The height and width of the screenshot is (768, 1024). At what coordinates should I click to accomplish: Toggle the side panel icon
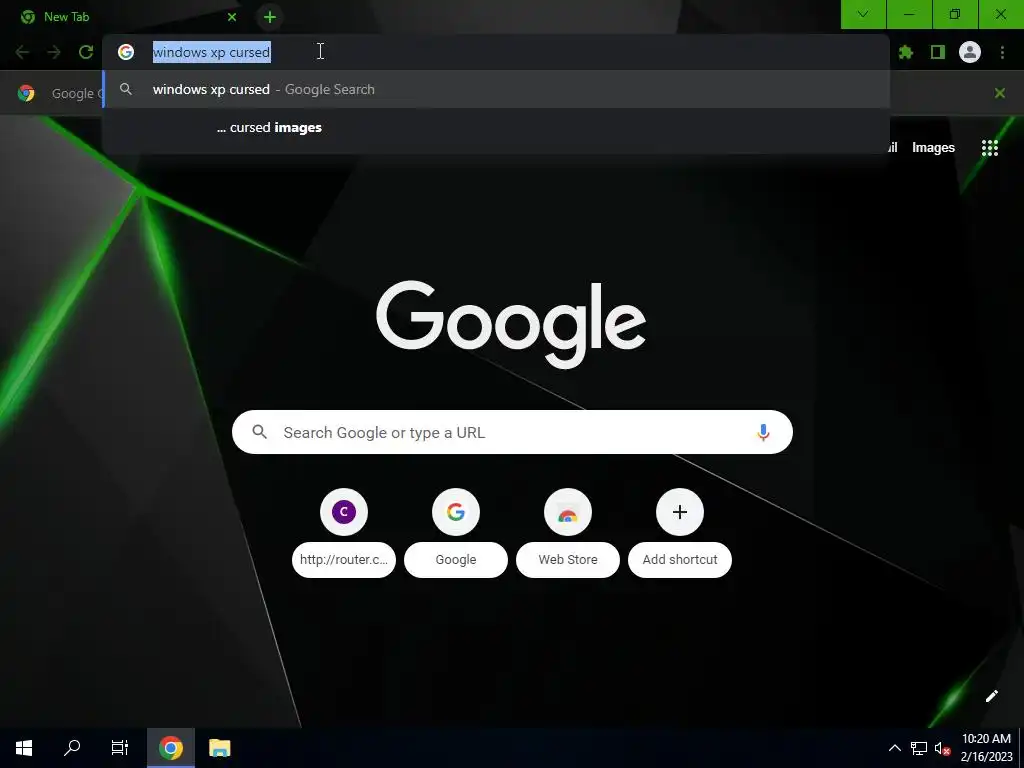[x=938, y=52]
